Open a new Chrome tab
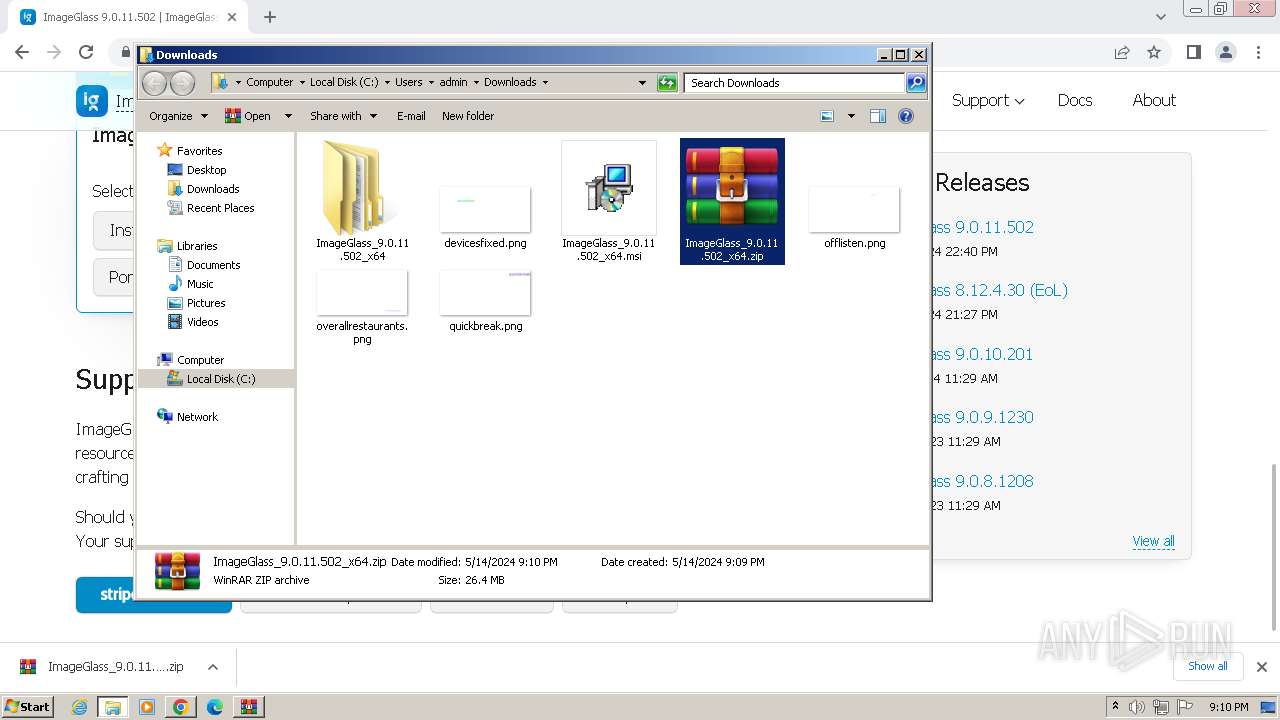Image resolution: width=1280 pixels, height=720 pixels. [x=270, y=17]
